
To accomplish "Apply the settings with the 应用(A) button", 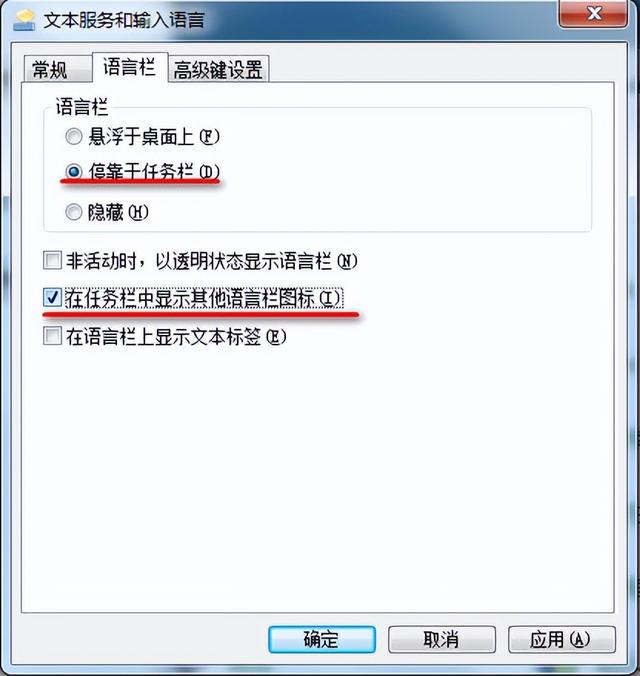I will point(562,639).
